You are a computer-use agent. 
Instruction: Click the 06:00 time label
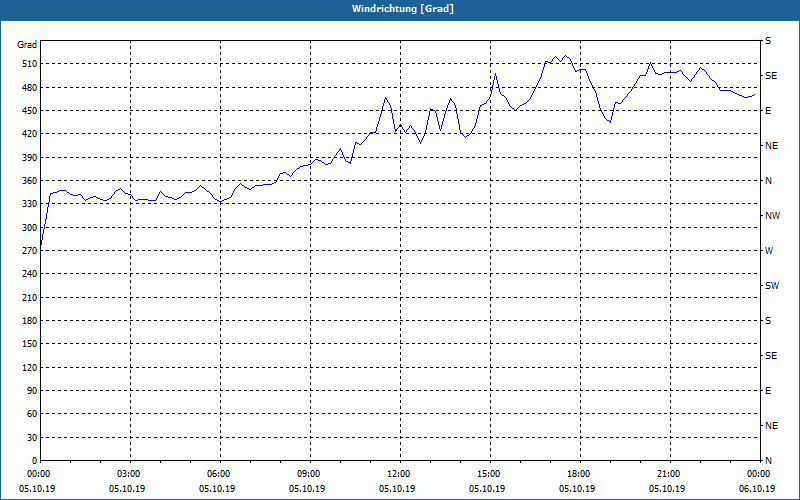(218, 474)
